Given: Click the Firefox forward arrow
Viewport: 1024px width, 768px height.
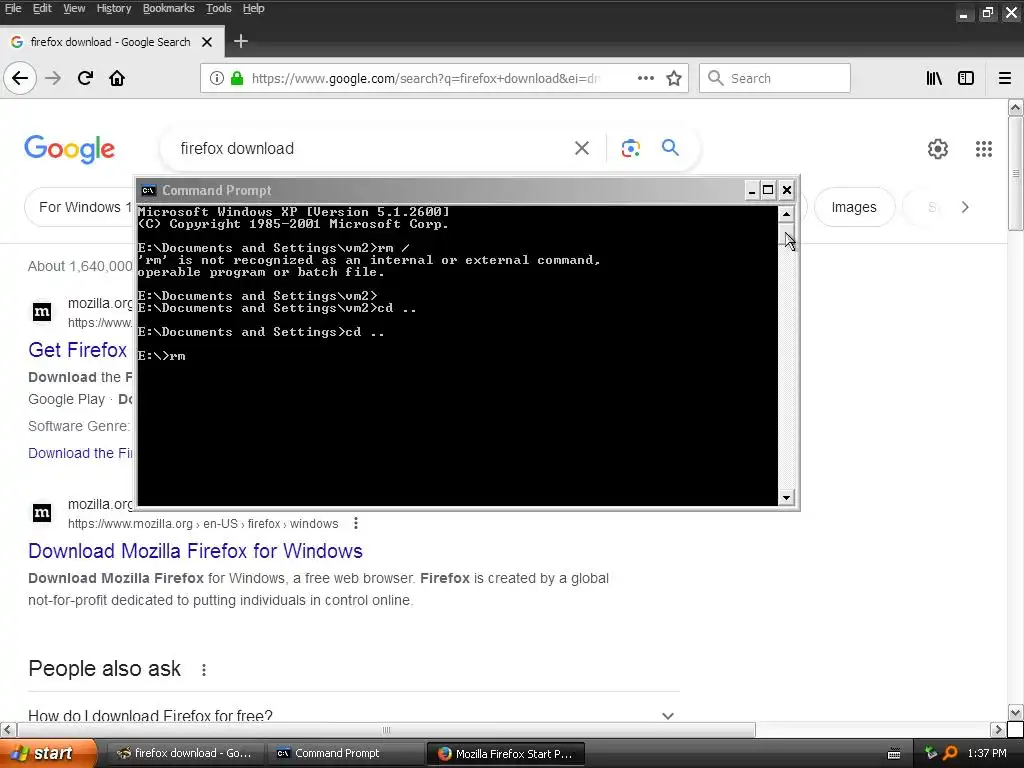Looking at the screenshot, I should [53, 78].
